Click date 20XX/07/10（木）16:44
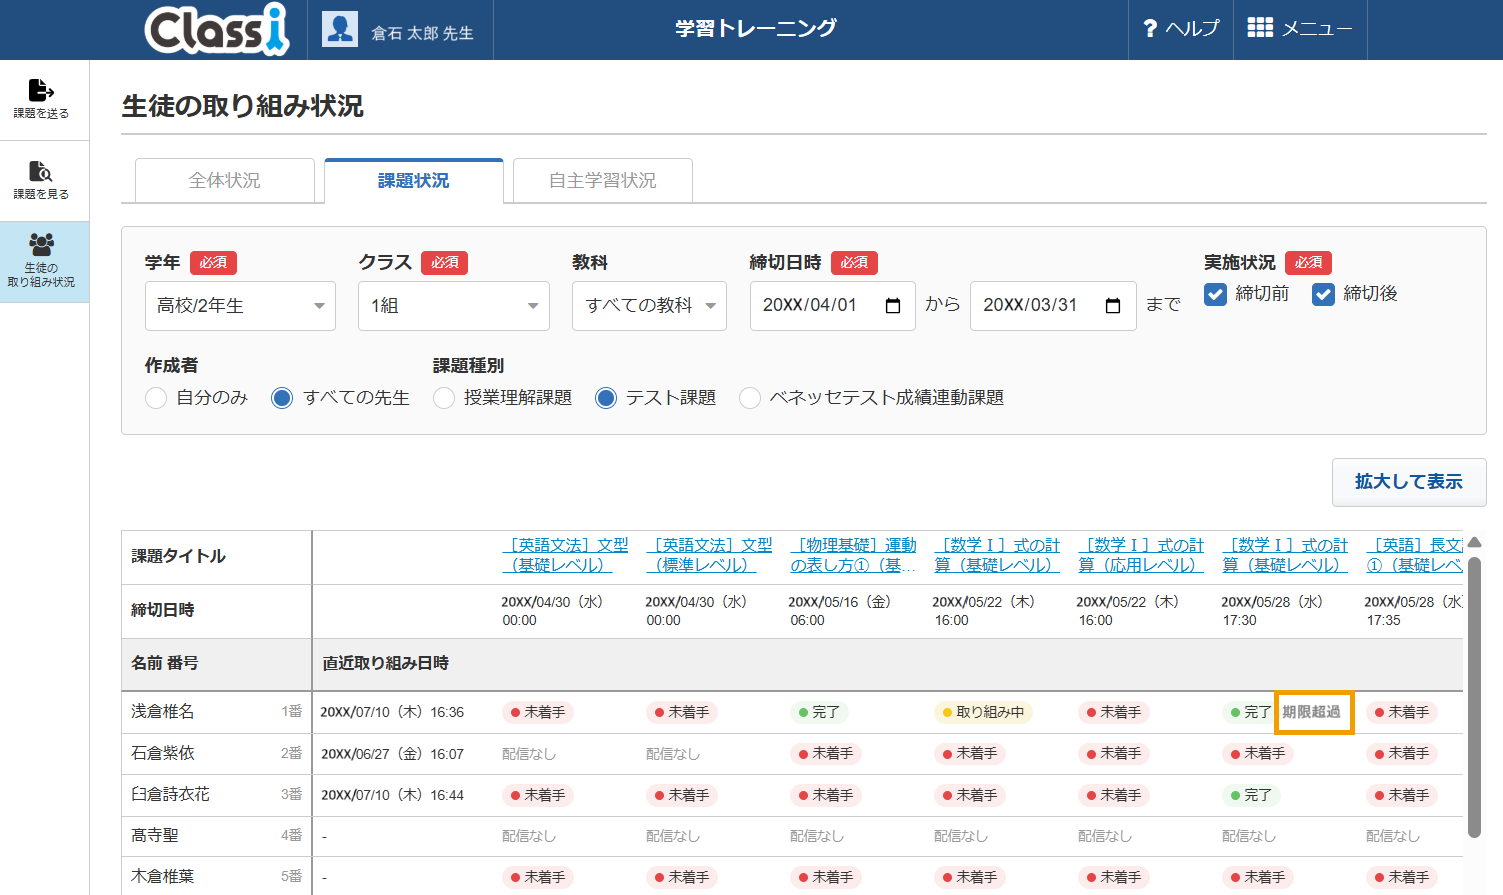The image size is (1503, 895). coord(392,795)
